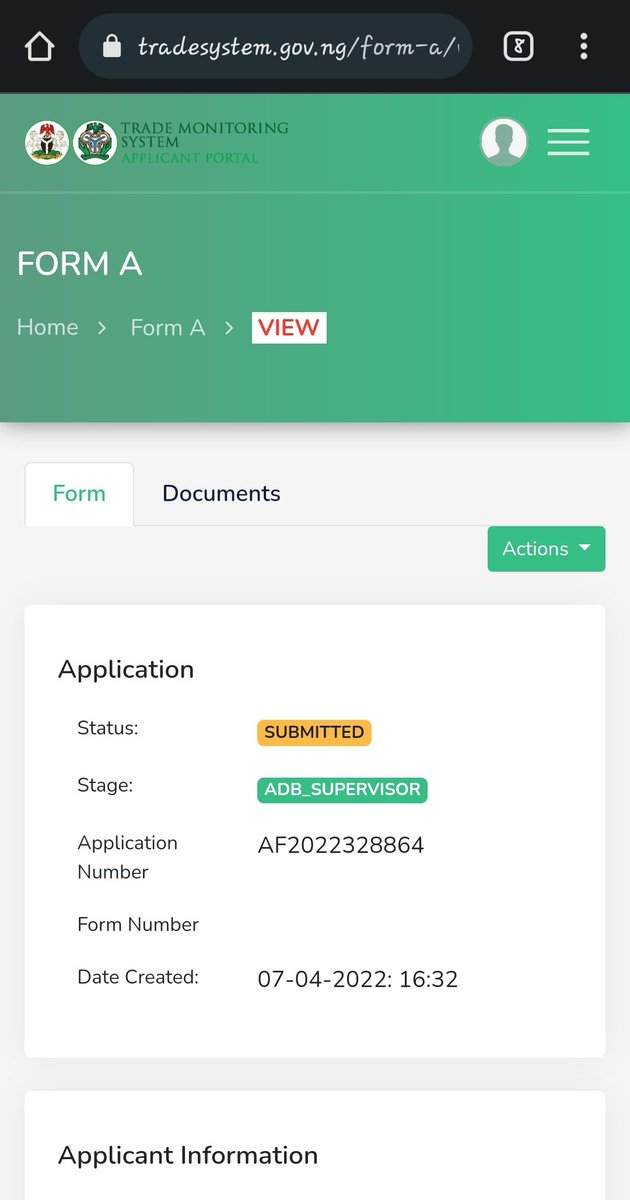Go to Form A breadcrumb link
Image resolution: width=630 pixels, height=1200 pixels.
168,327
